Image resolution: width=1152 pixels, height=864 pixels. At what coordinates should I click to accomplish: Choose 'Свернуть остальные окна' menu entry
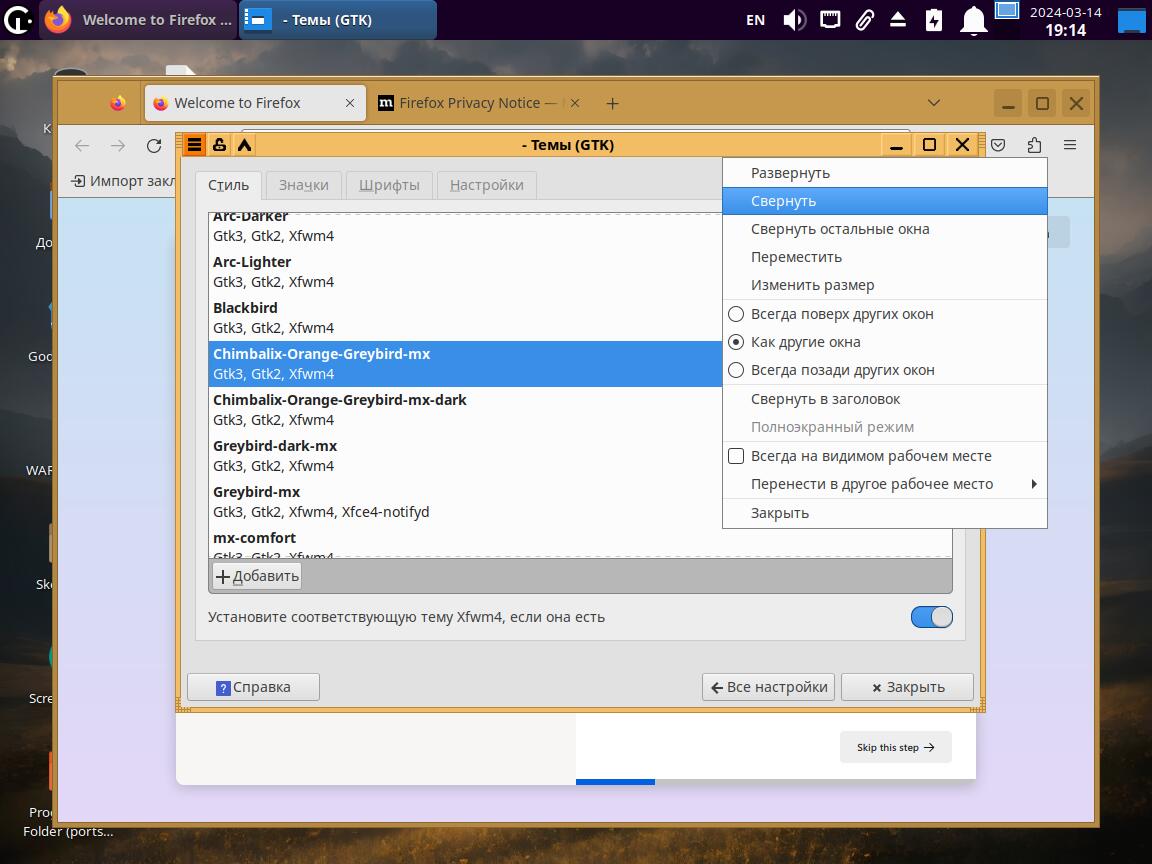pos(840,229)
